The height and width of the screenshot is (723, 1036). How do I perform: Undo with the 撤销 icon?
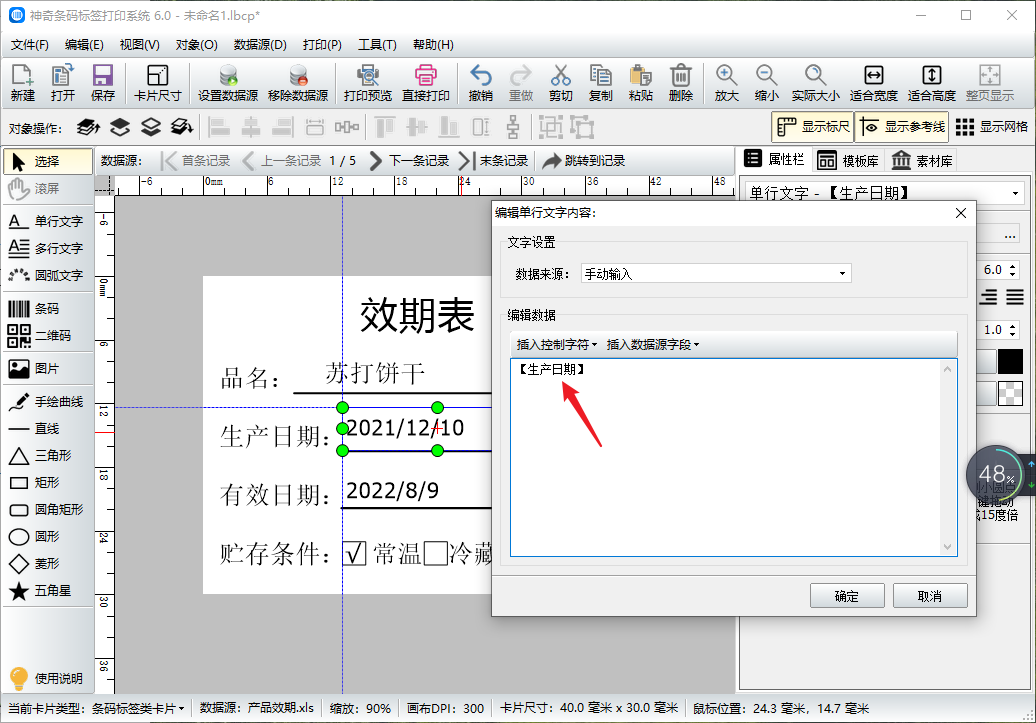480,83
